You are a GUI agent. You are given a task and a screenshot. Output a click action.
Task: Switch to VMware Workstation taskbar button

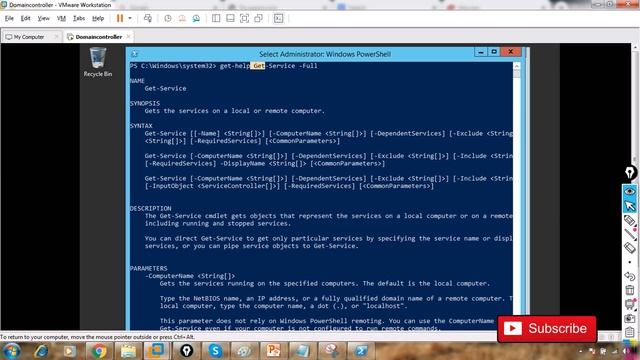156,351
